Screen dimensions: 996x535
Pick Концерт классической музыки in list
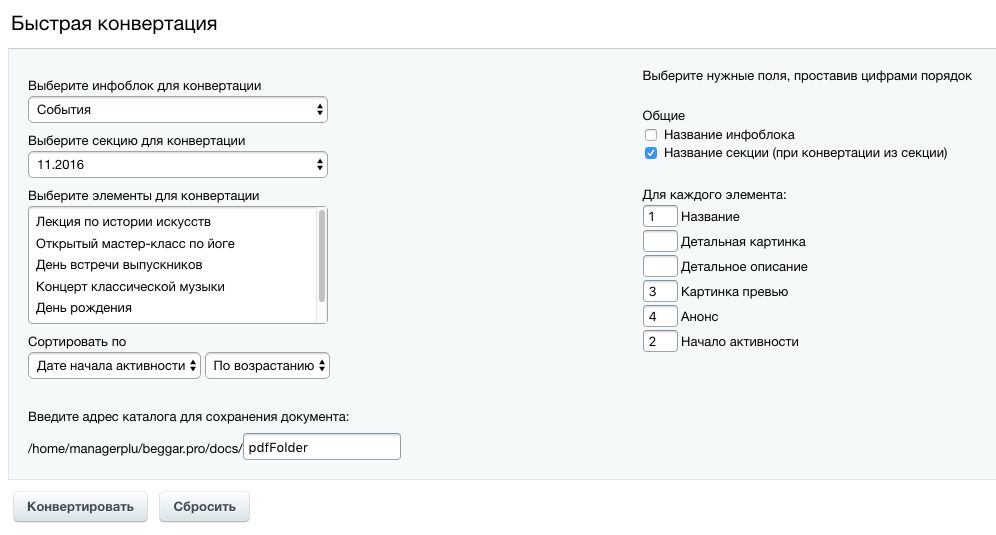pyautogui.click(x=130, y=287)
